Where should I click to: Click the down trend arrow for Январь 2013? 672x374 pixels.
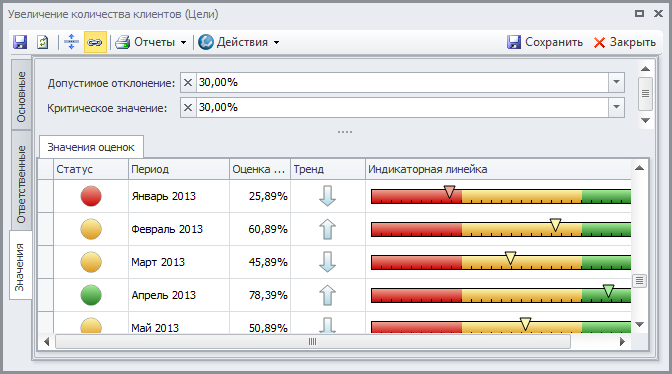pos(327,196)
